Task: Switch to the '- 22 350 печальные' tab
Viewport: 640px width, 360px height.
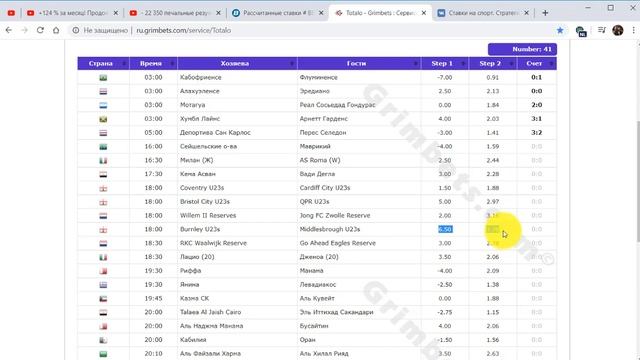Action: 176,13
